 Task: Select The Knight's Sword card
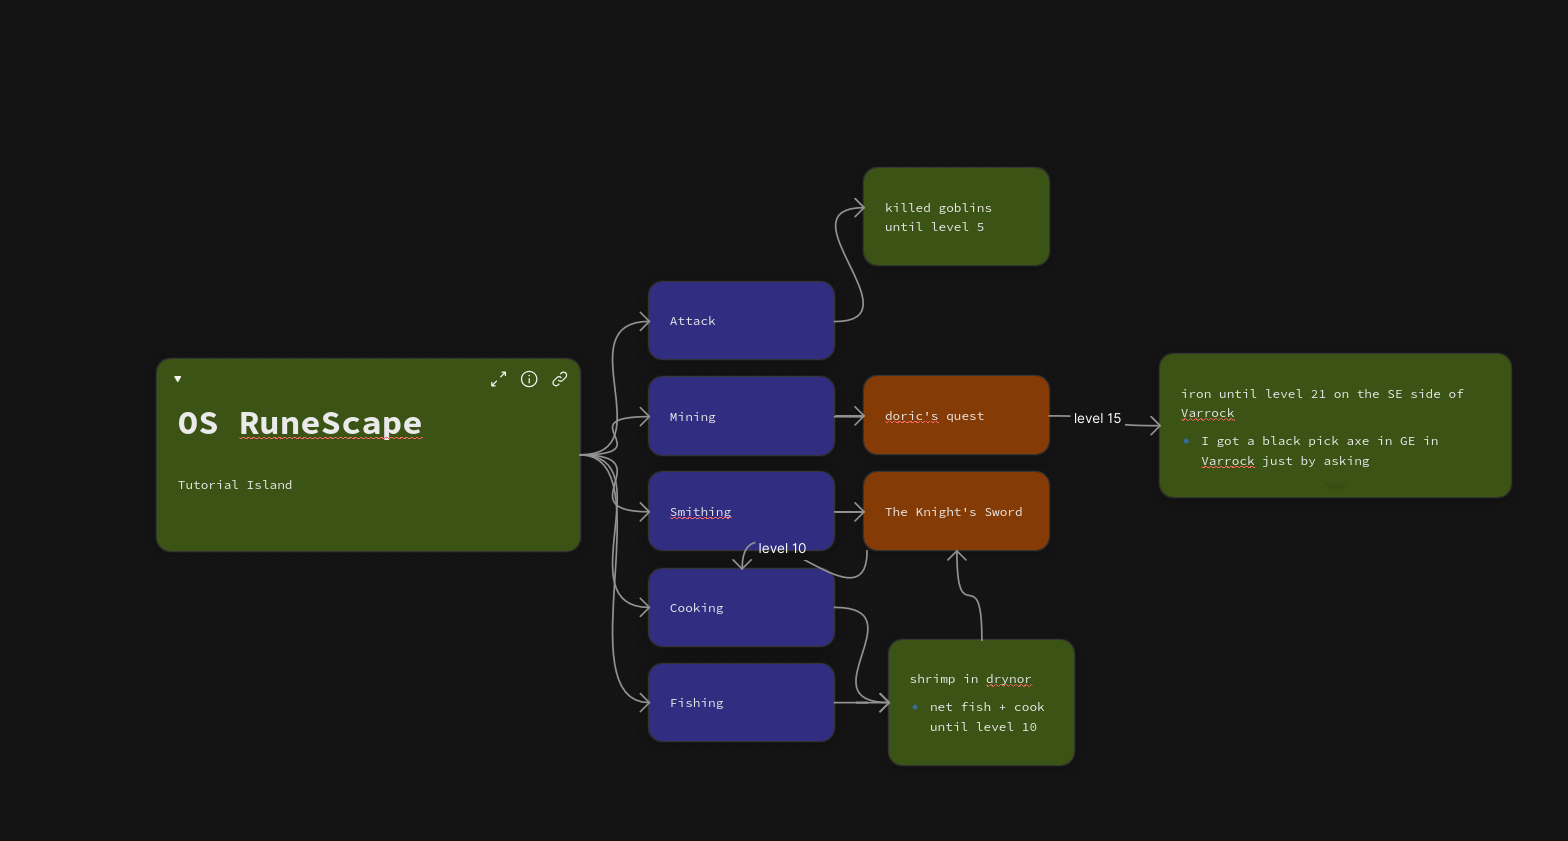pos(956,511)
